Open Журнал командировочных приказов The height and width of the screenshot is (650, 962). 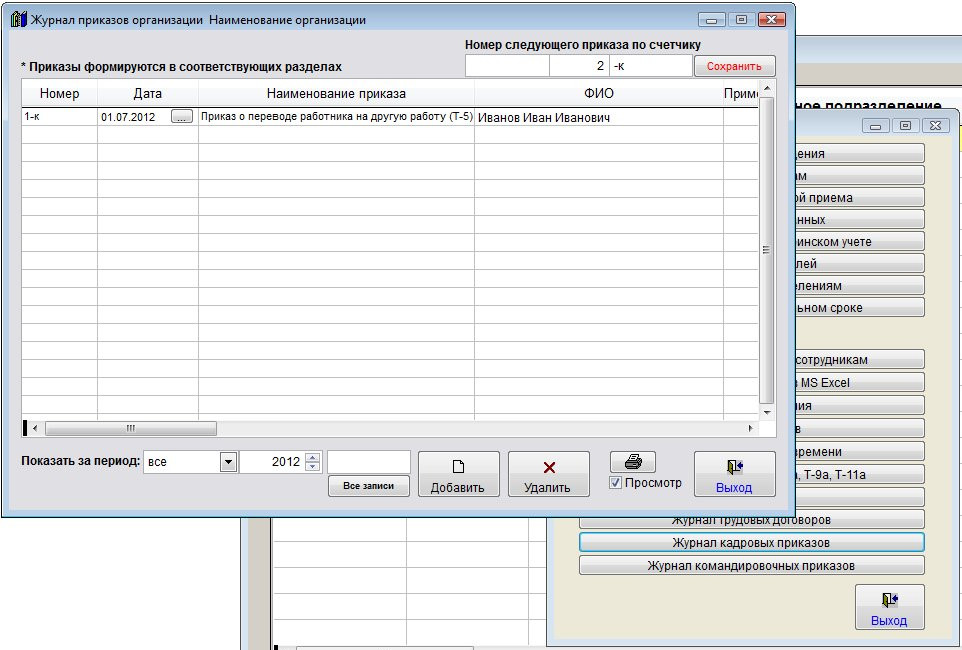[x=751, y=565]
